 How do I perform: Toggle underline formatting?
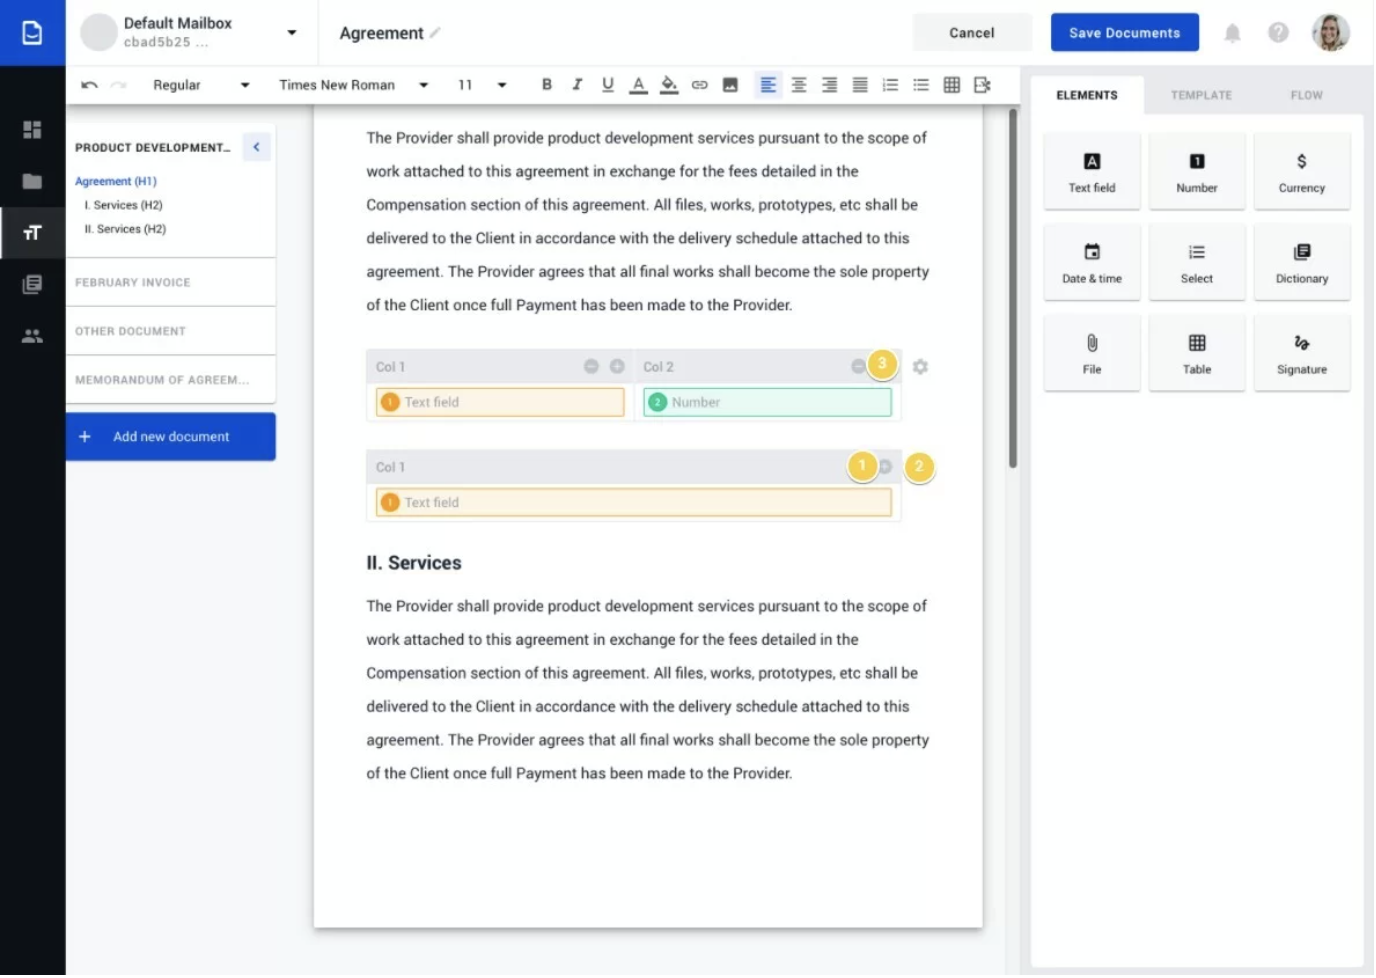(x=607, y=85)
